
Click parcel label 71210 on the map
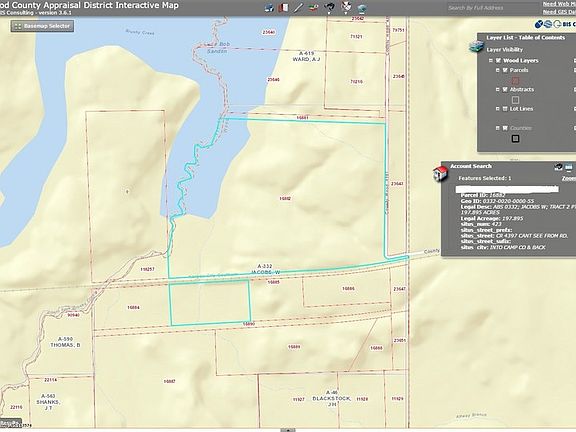(356, 82)
